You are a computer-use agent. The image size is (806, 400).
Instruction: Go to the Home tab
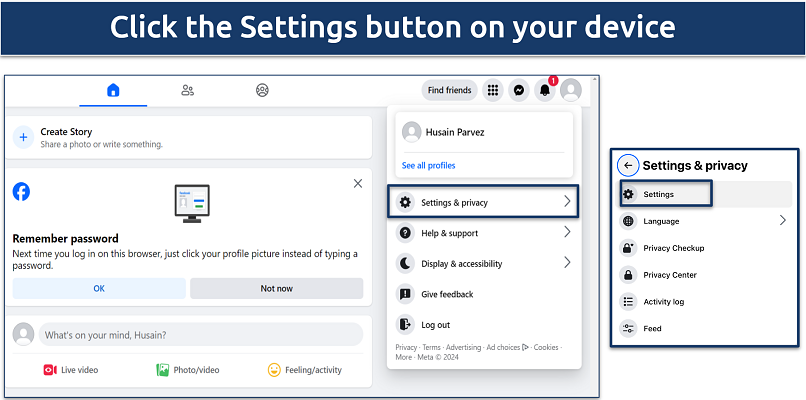[113, 90]
